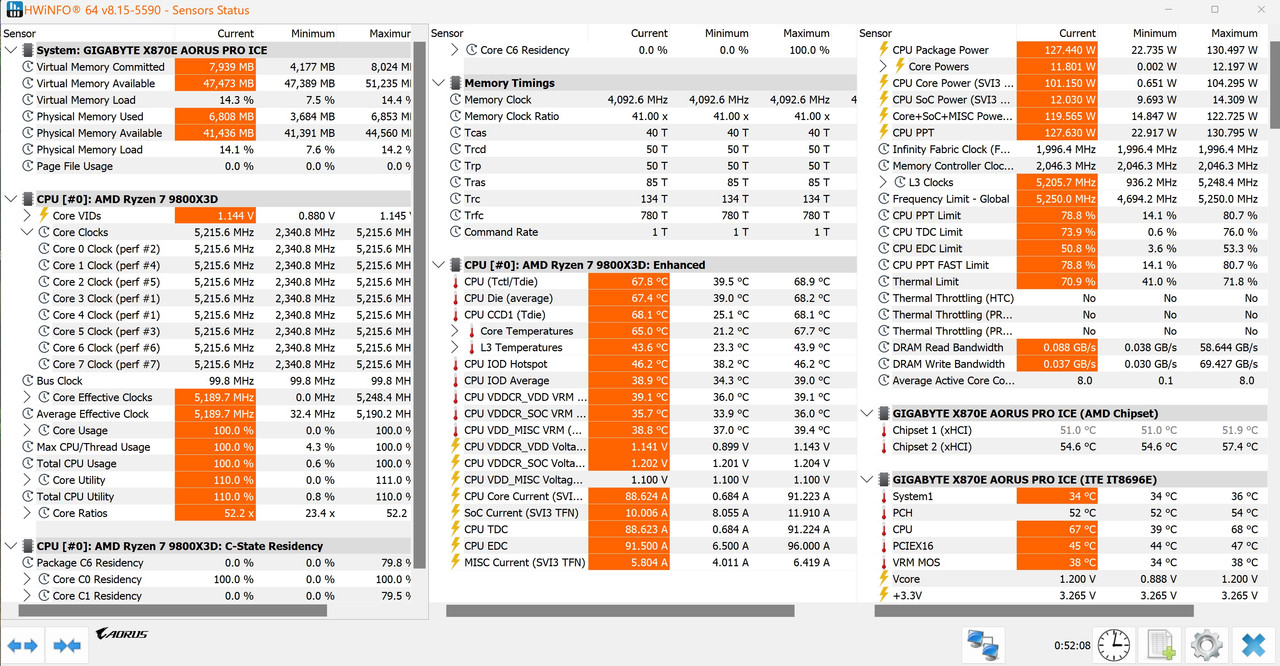Screen dimensions: 1280x666
Task: Click the 0:52:08 elapsed time
Action: (x=1072, y=646)
